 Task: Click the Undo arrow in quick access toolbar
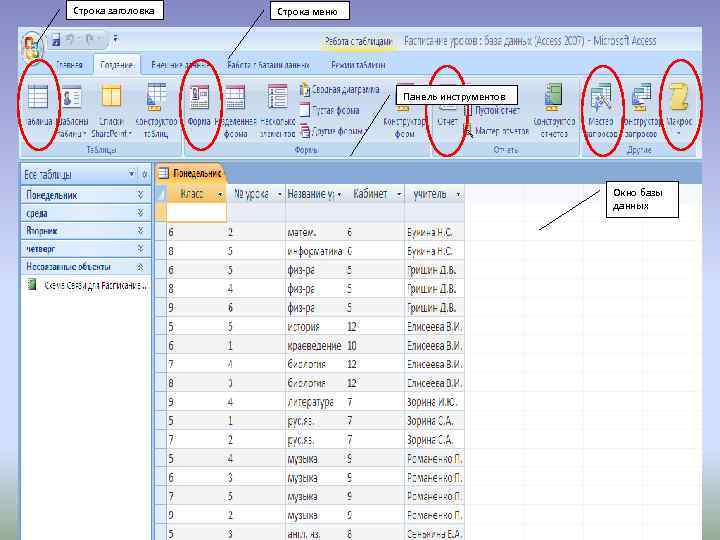(72, 40)
